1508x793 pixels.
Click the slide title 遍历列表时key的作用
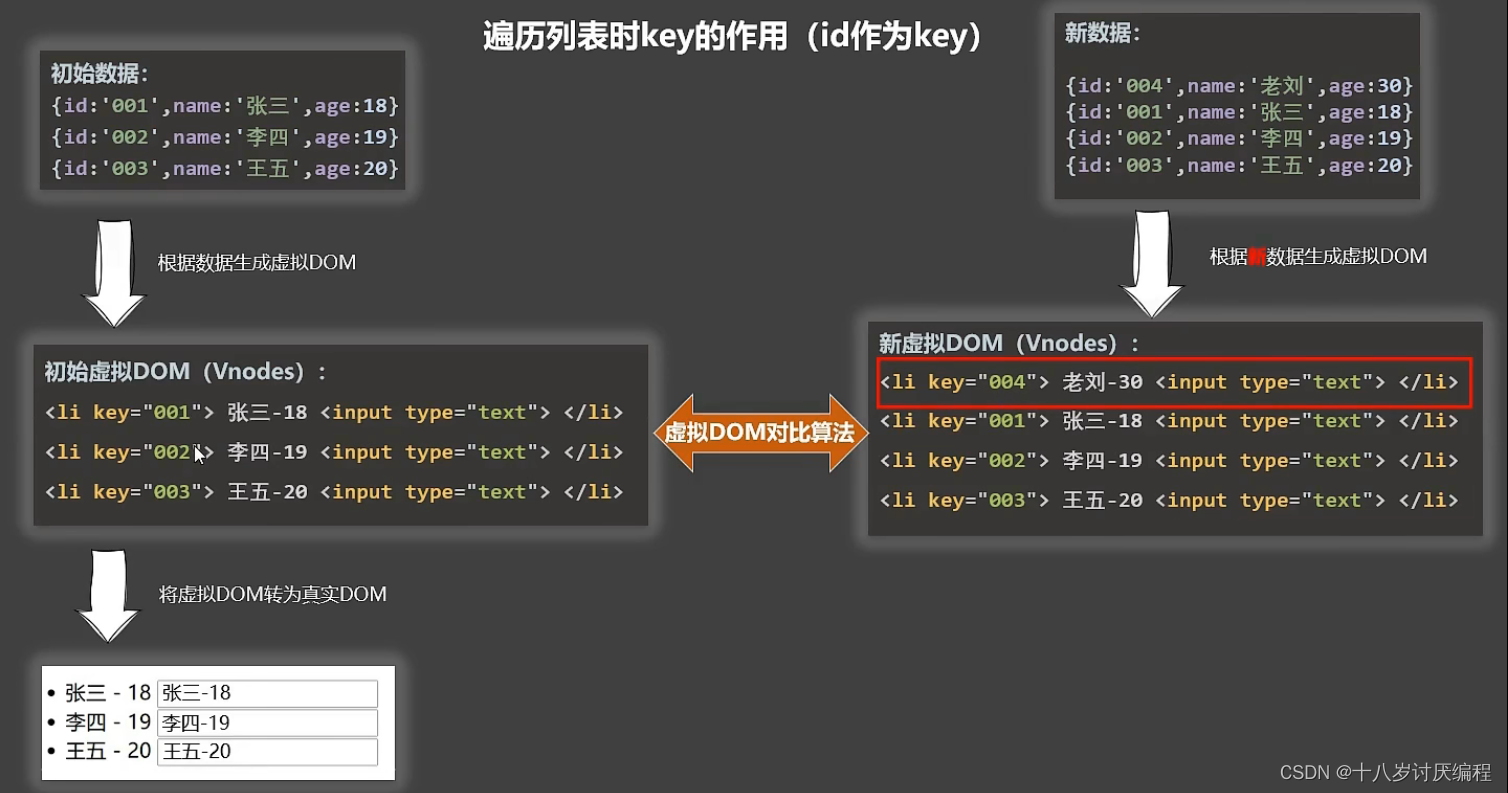[x=733, y=36]
